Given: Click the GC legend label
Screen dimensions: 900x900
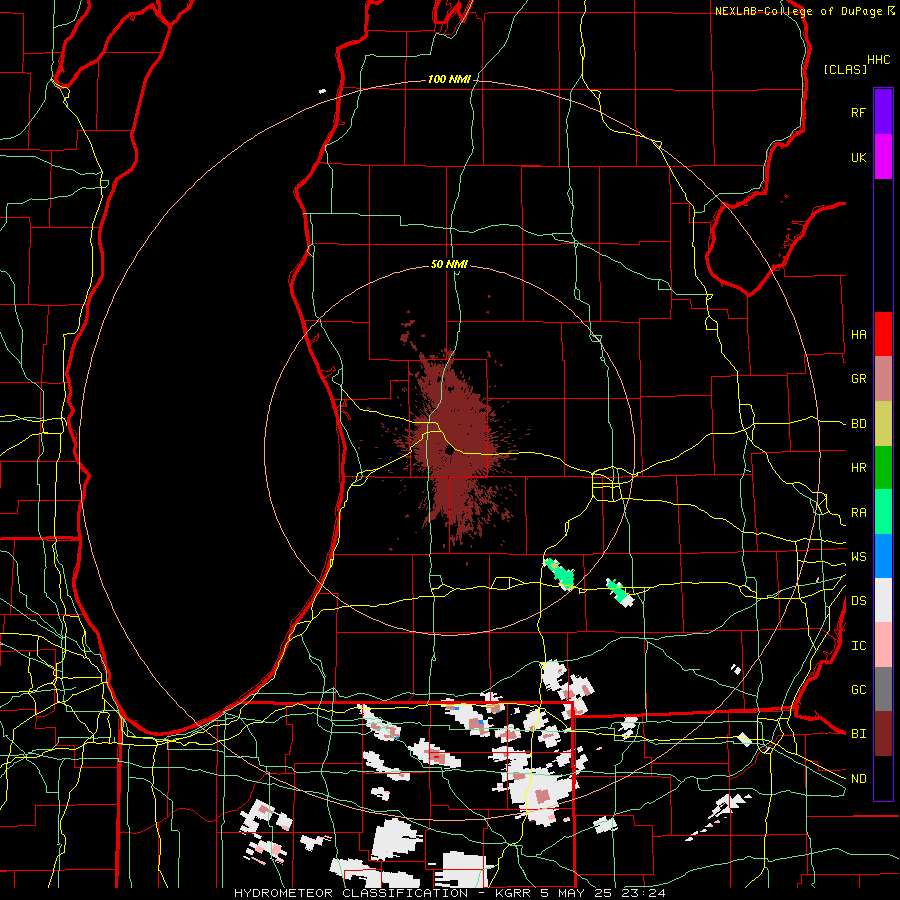Looking at the screenshot, I should click(x=858, y=689).
